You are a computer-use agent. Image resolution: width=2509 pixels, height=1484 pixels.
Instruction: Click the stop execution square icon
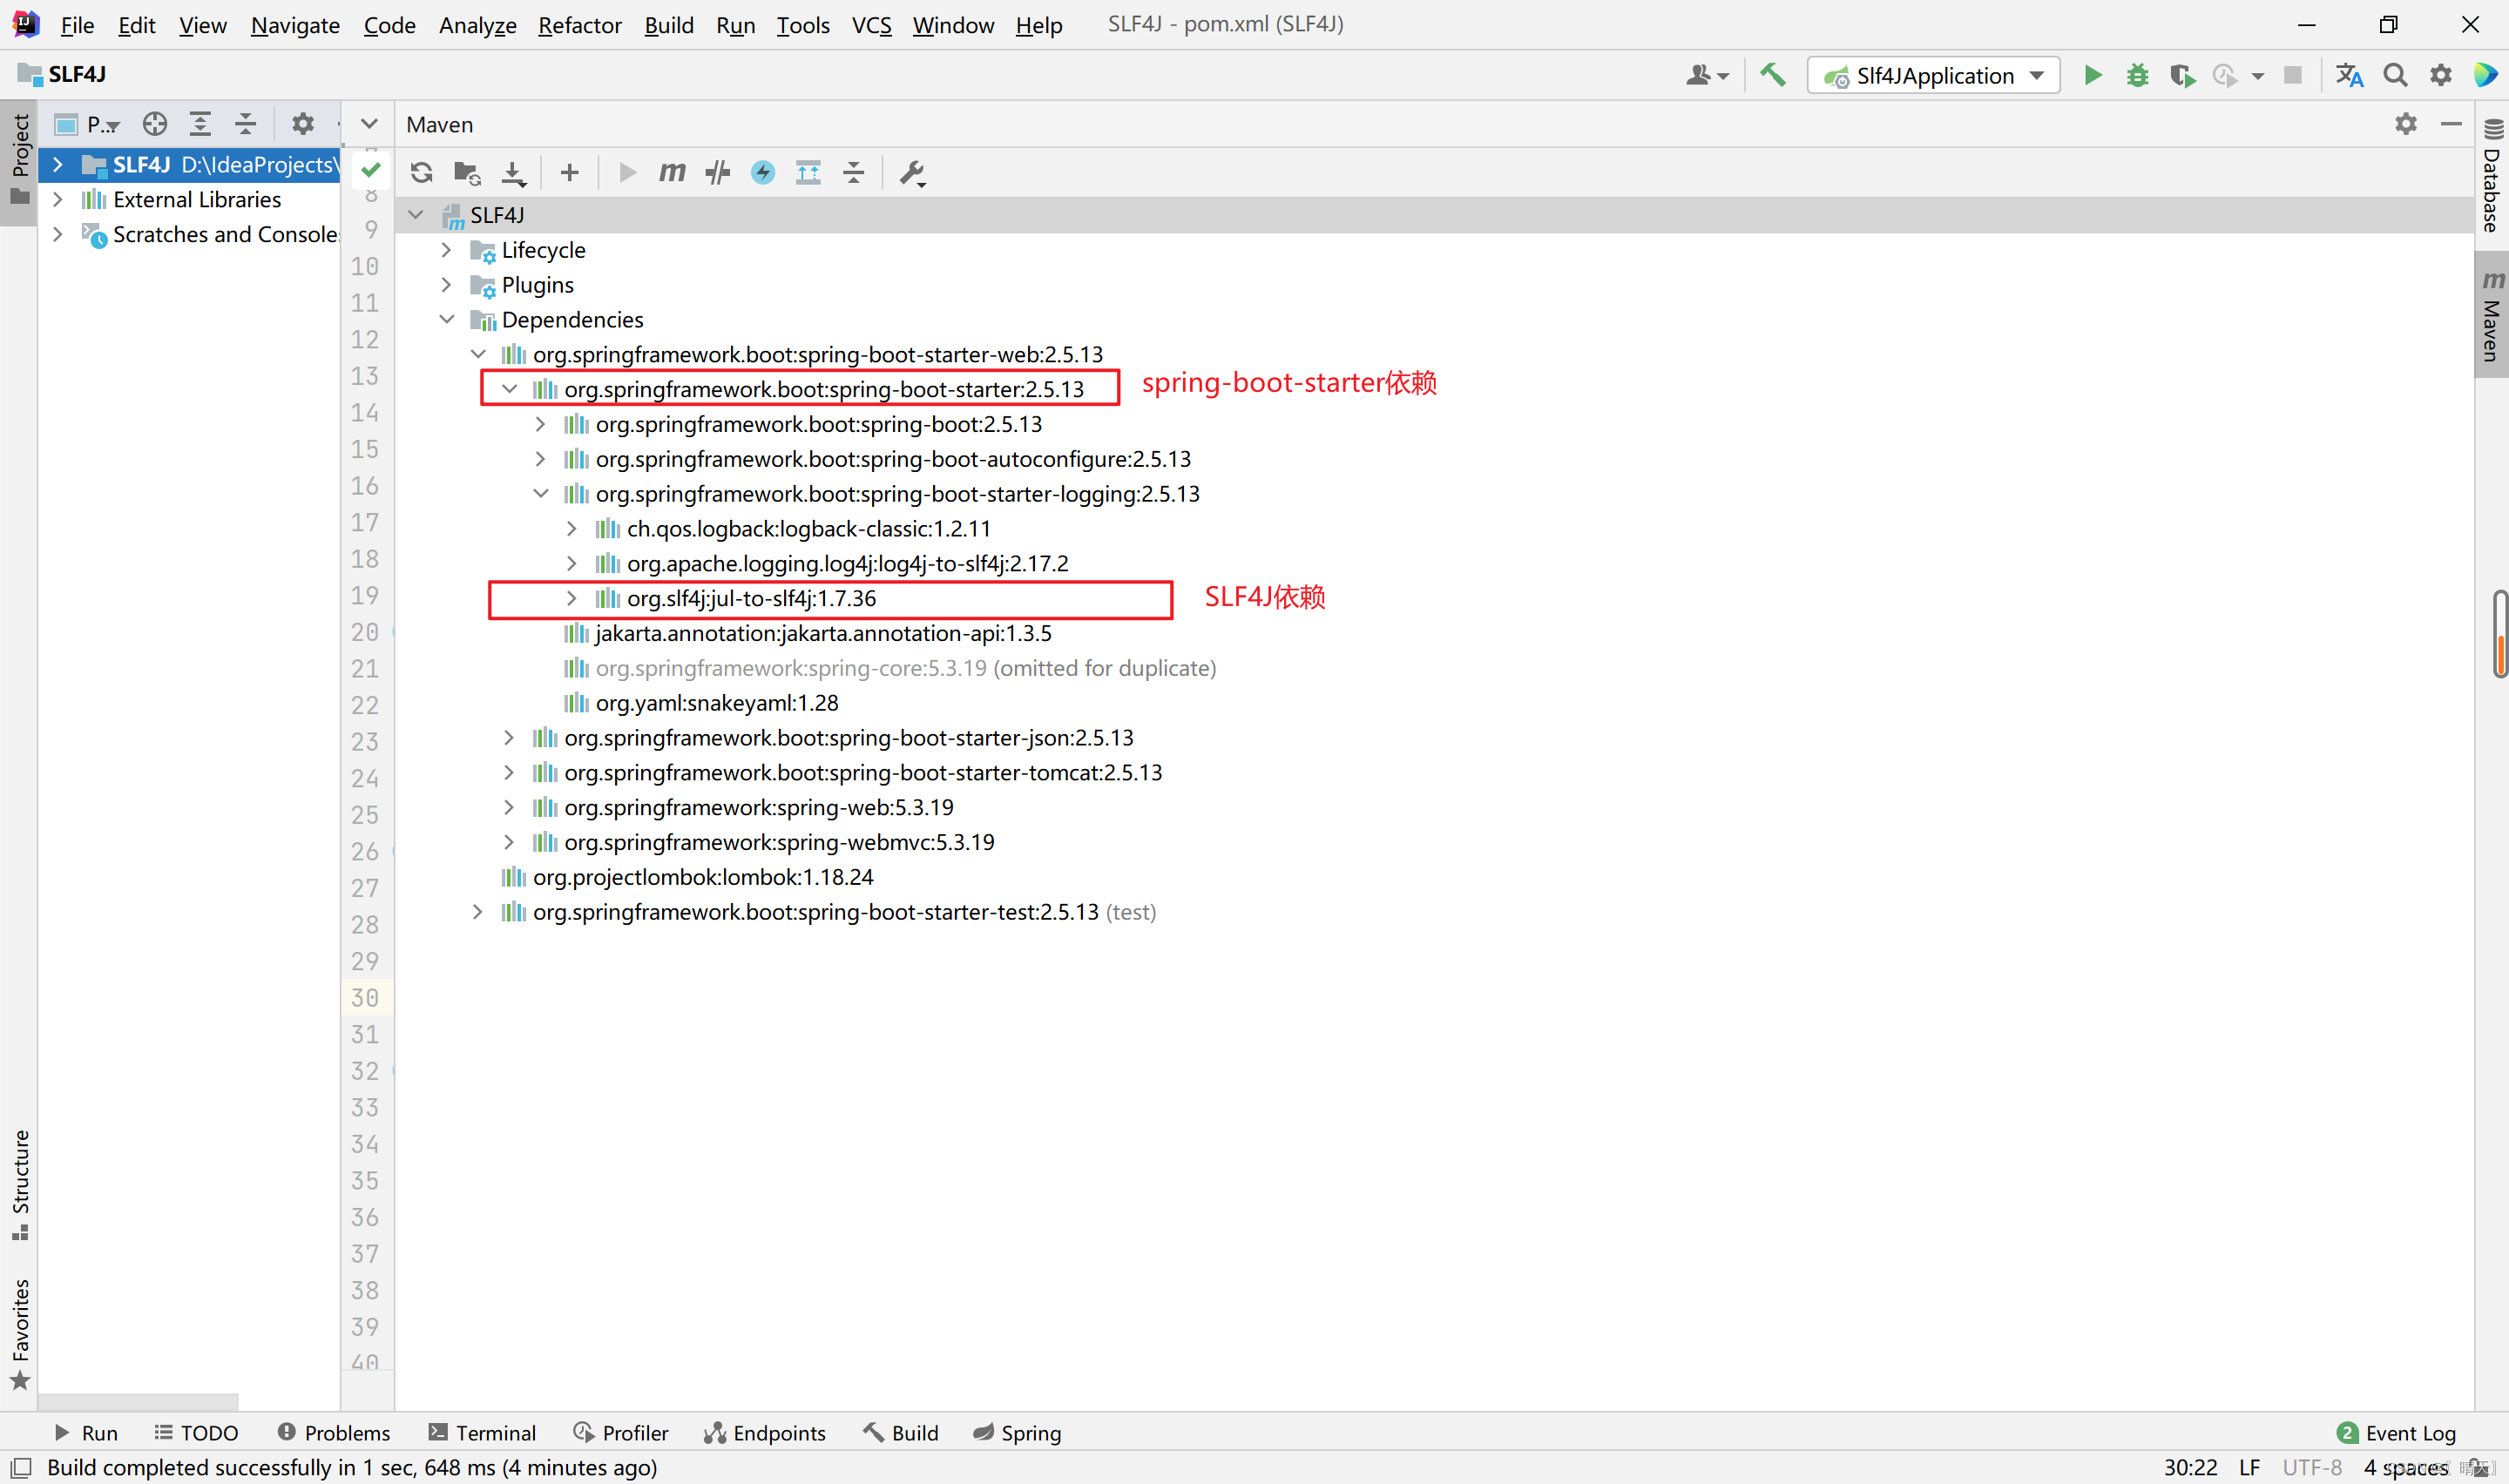coord(2293,75)
